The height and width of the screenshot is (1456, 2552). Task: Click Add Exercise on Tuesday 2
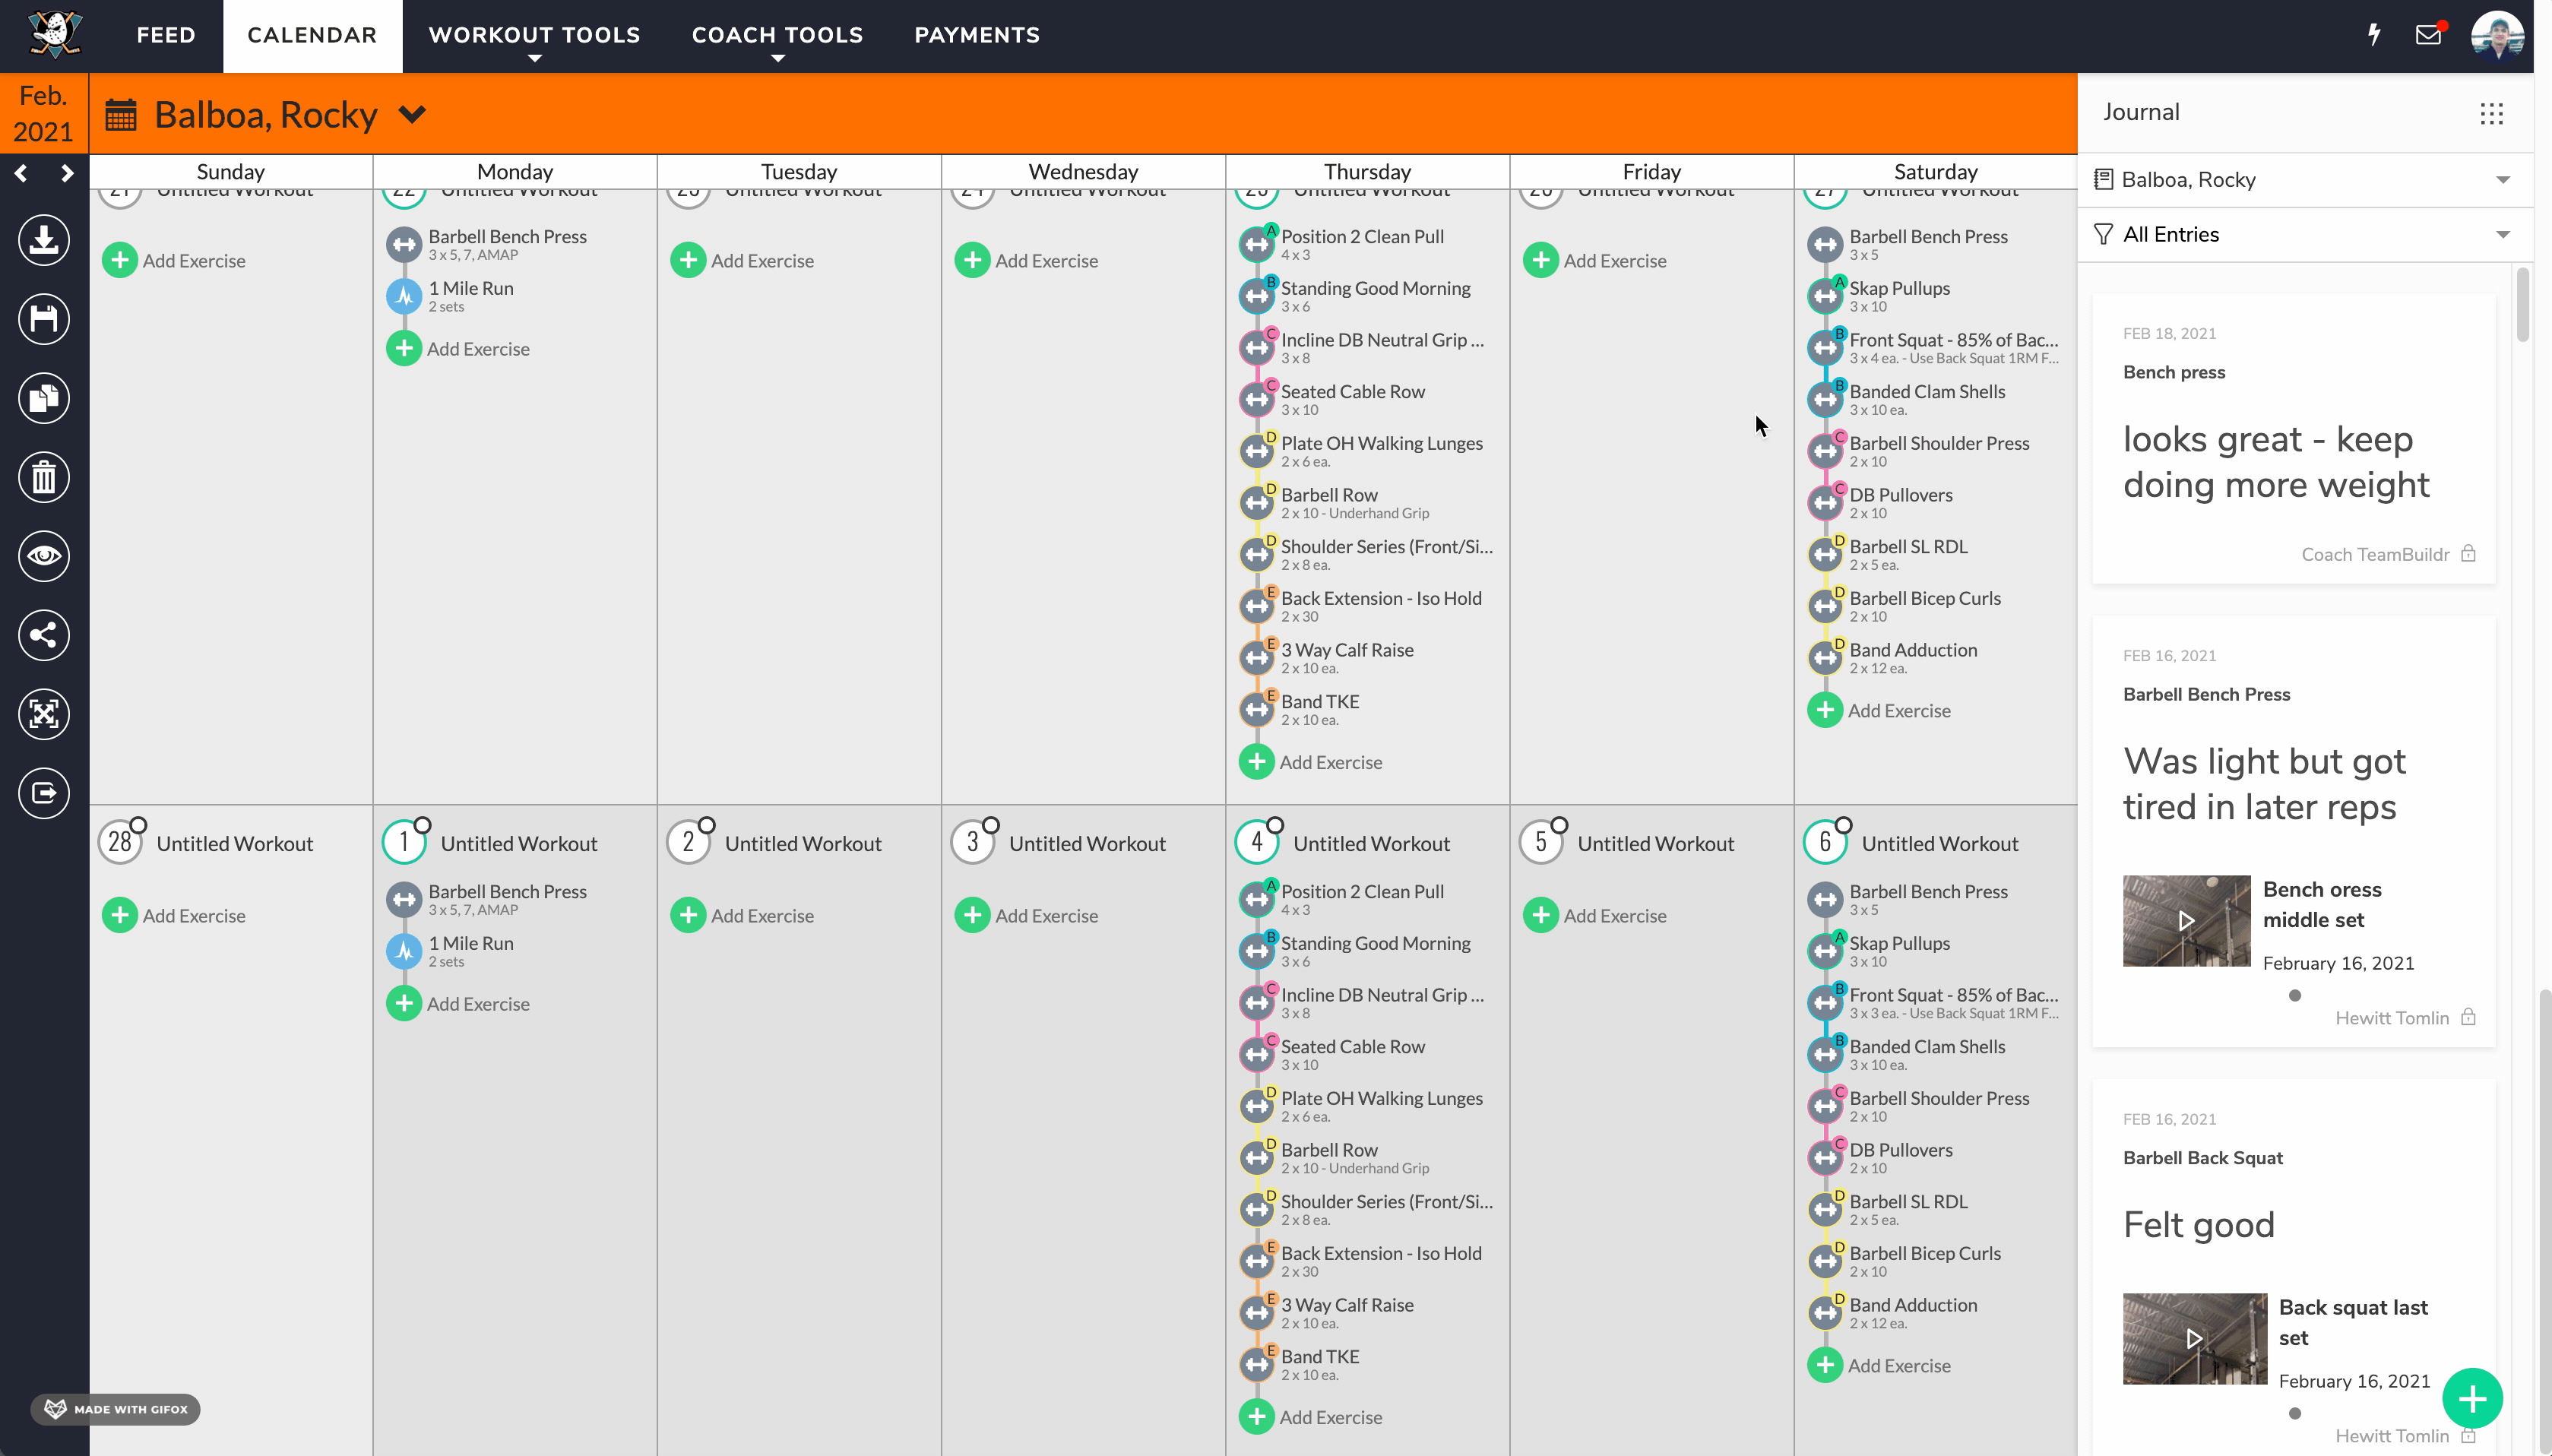coord(742,915)
